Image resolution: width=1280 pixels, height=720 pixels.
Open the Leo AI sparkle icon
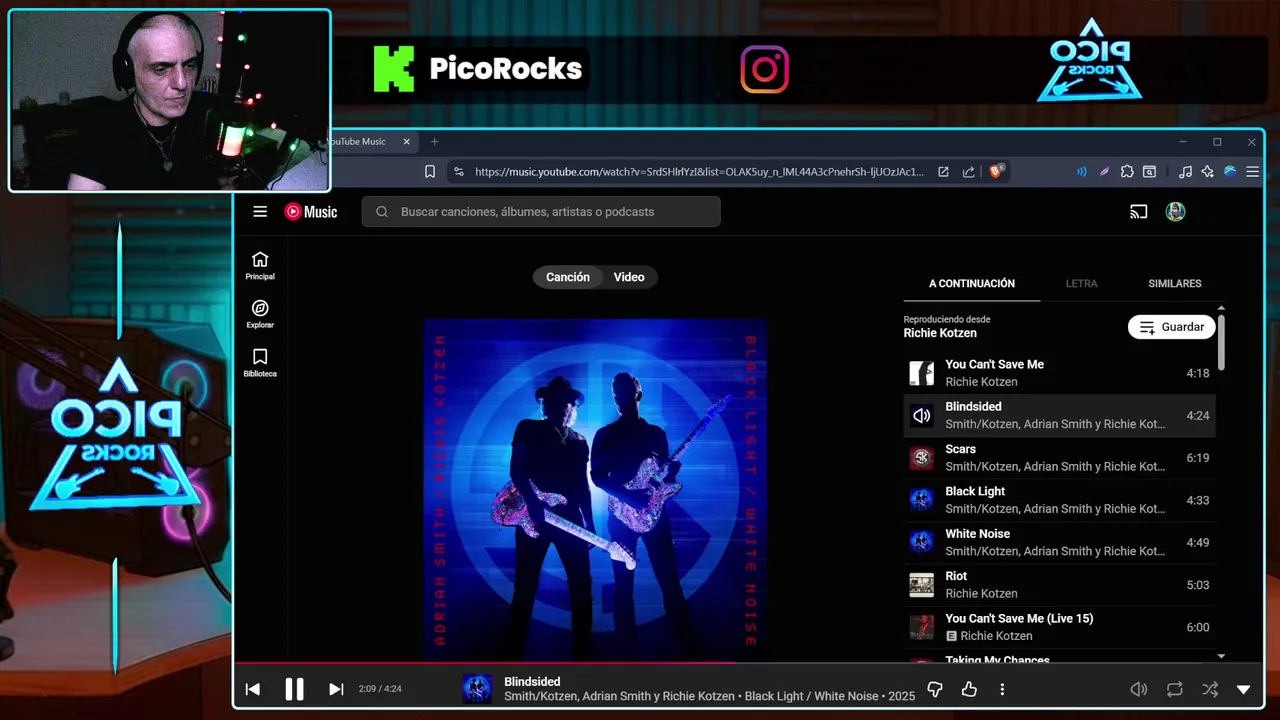click(x=1208, y=172)
